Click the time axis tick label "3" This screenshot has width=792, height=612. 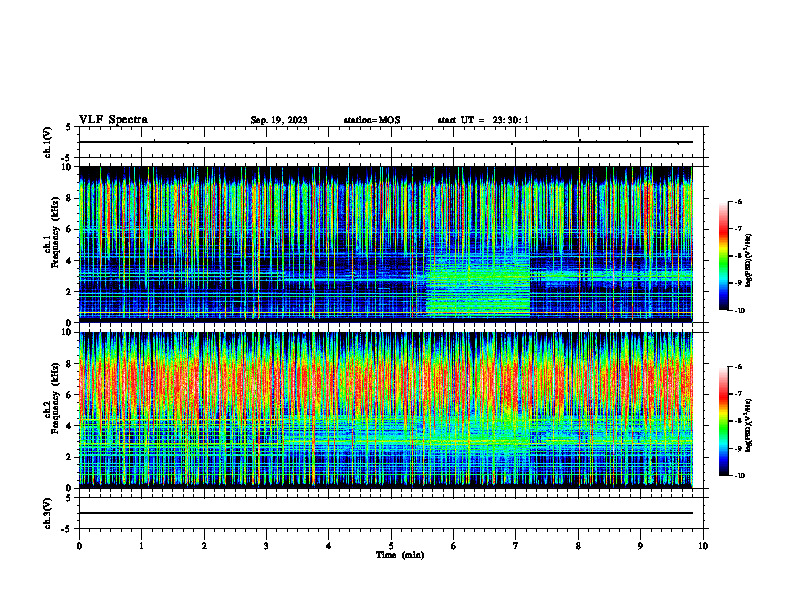[266, 546]
